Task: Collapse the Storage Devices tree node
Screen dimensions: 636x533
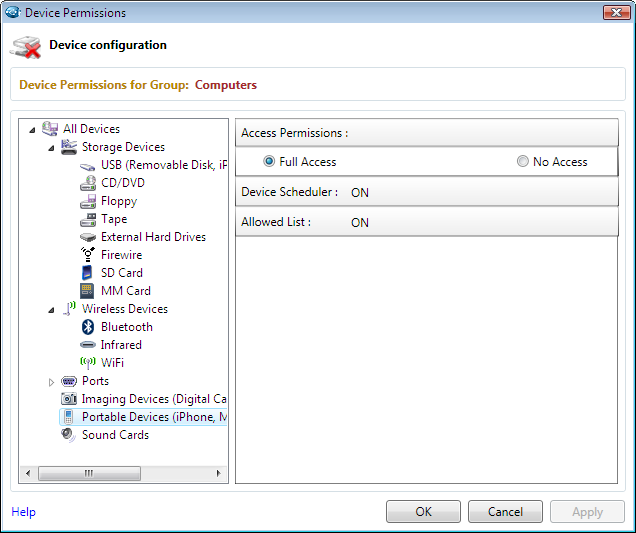Action: tap(51, 148)
